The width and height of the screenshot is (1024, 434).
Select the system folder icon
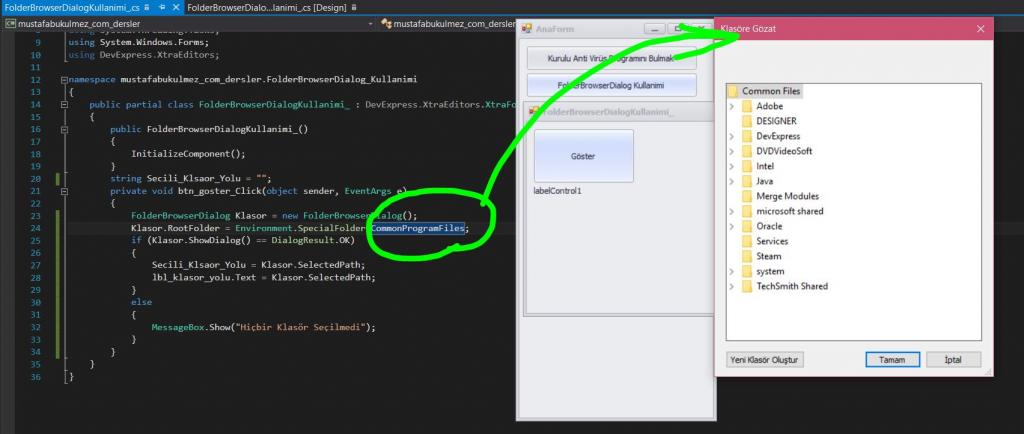(747, 271)
